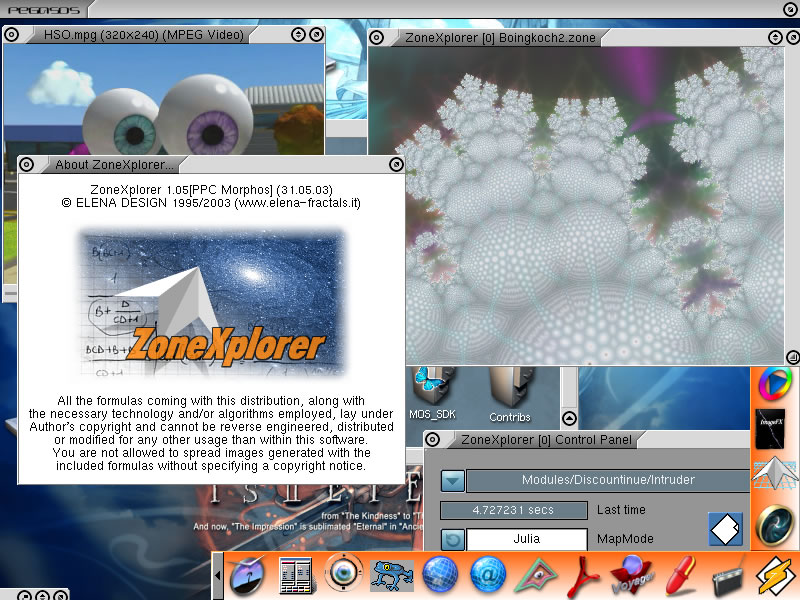Click the diagonal arrow gadget on bottom-left panel

click(x=60, y=595)
